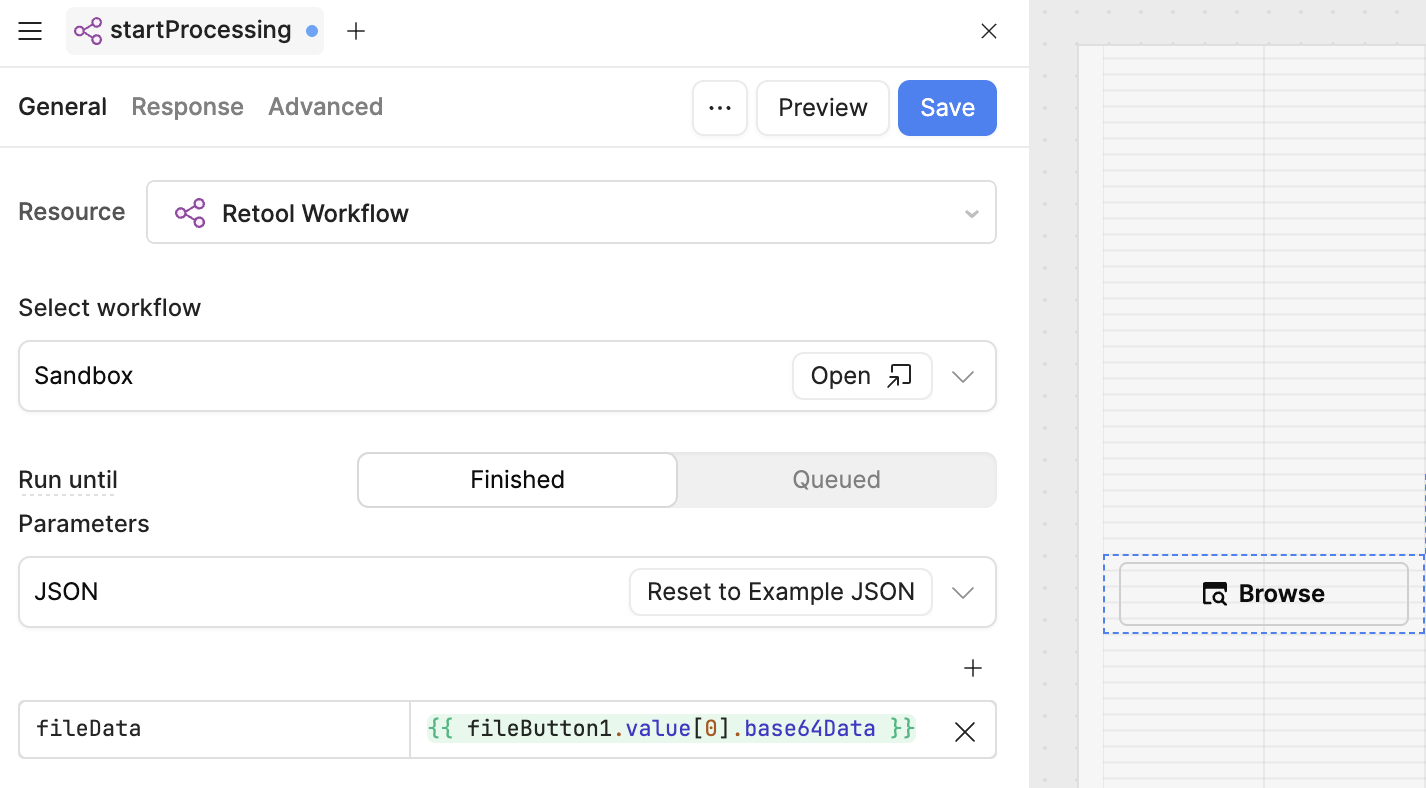Add a parameter with the plus icon
The height and width of the screenshot is (788, 1426).
973,668
